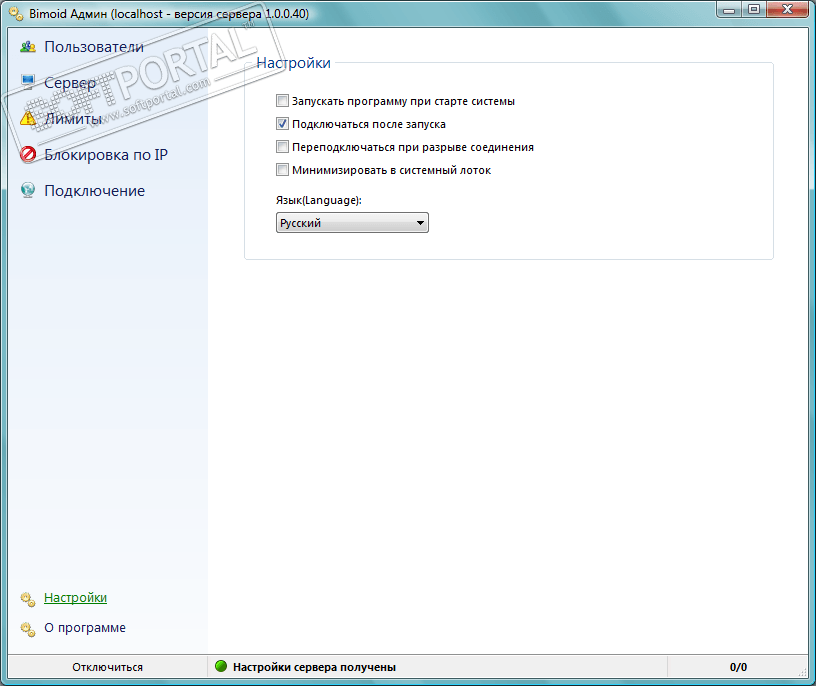
Task: Open the Язык(Language) dropdown showing Русский
Action: tap(352, 223)
